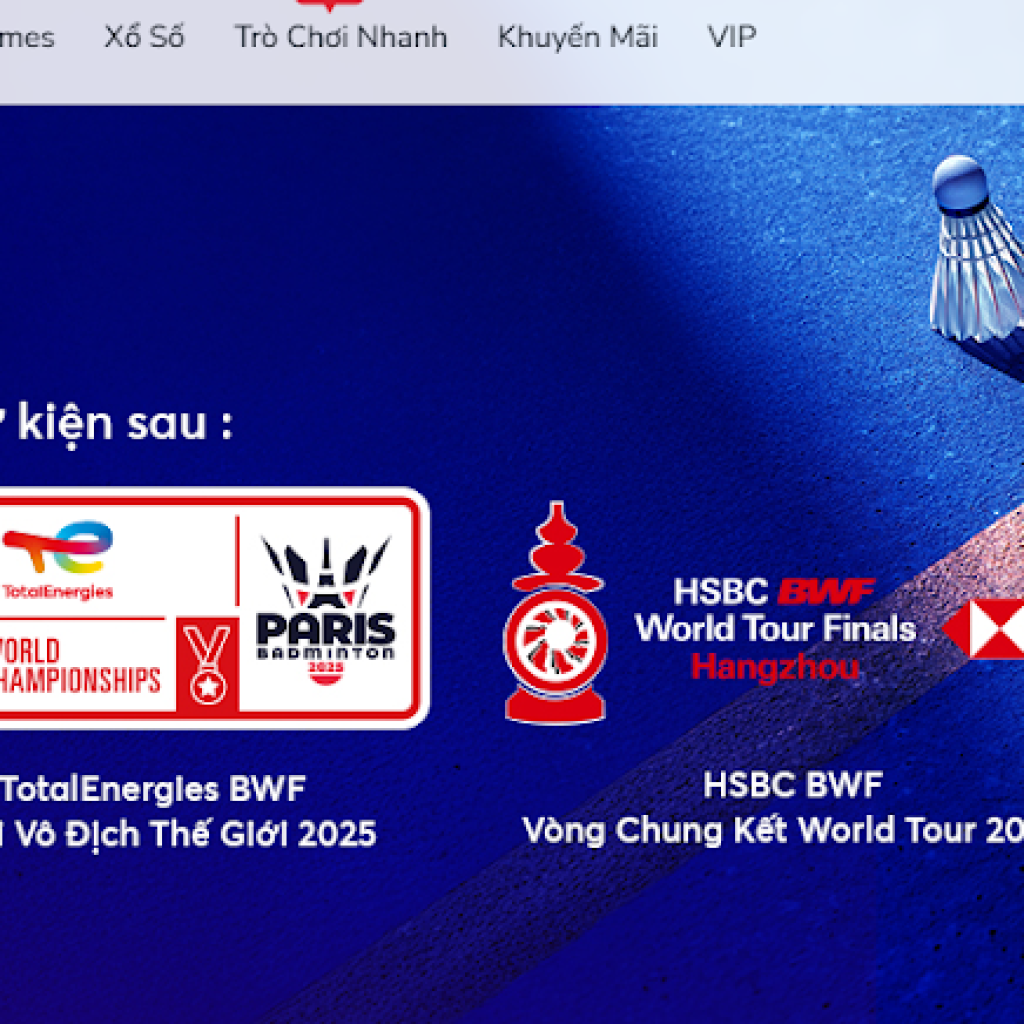This screenshot has height=1024, width=1024.
Task: Click the white shuttlecock image
Action: pyautogui.click(x=977, y=249)
